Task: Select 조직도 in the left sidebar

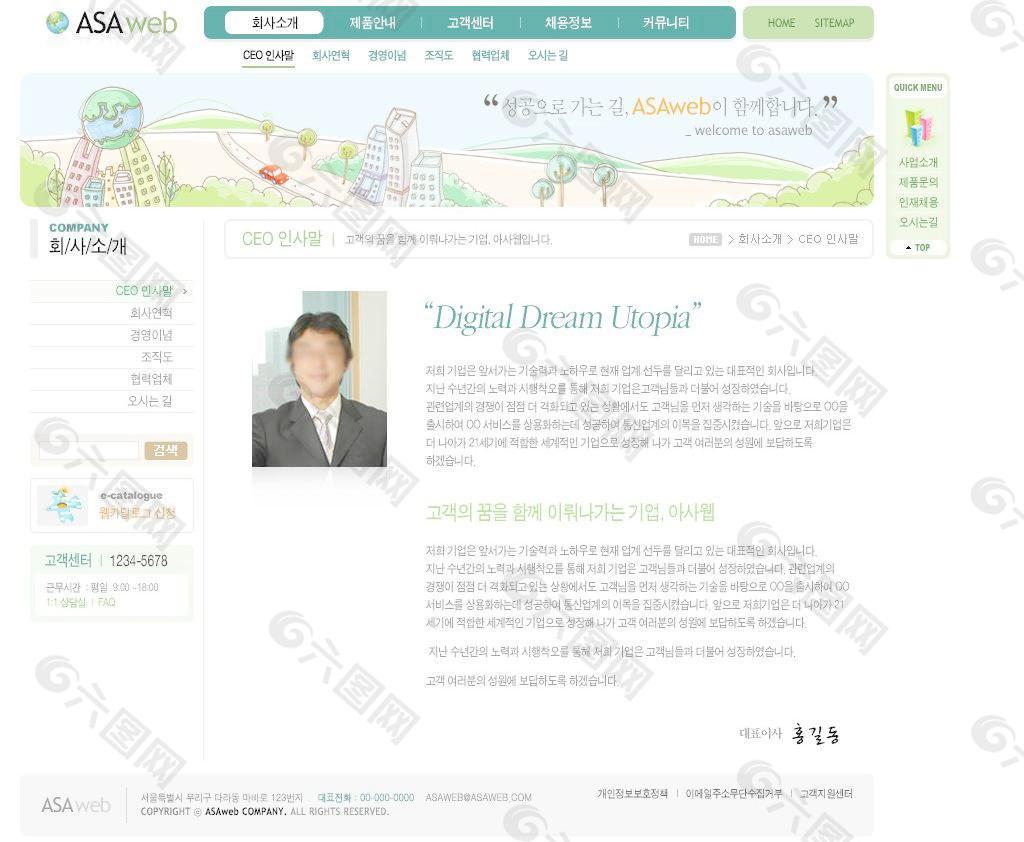Action: 157,357
